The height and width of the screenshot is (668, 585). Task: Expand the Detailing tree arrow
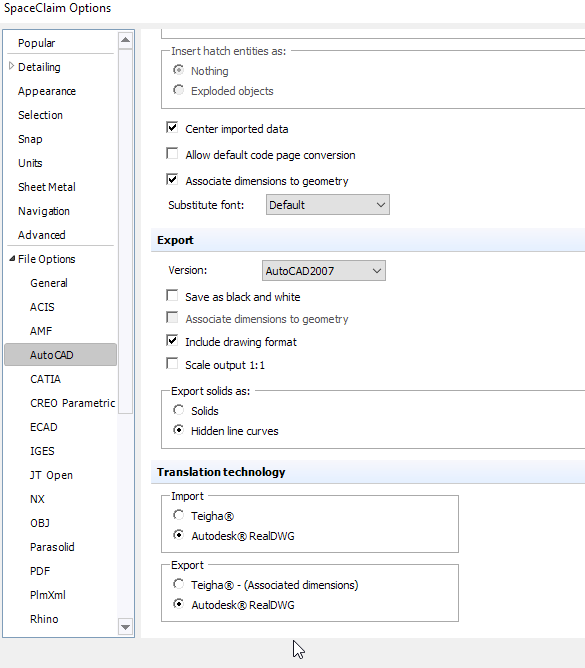tap(12, 66)
